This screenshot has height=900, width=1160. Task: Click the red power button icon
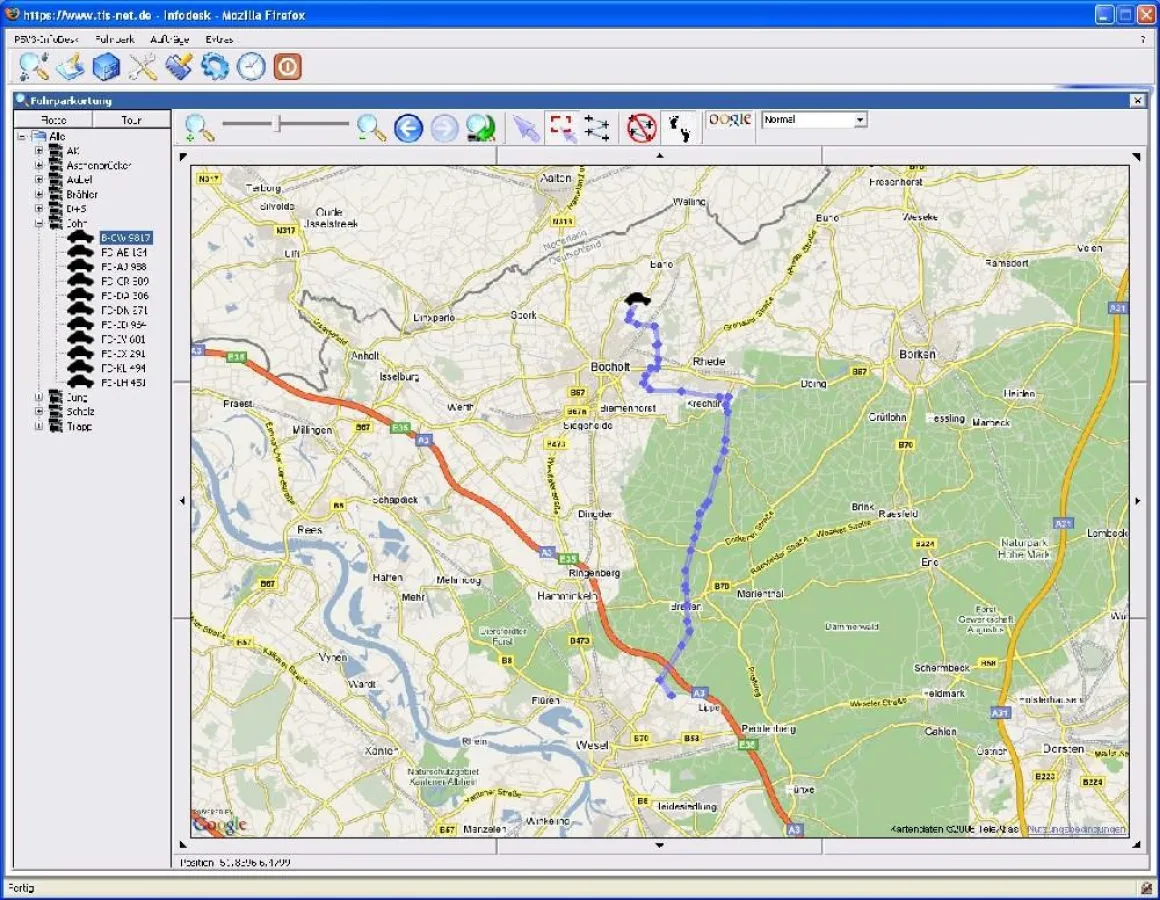click(x=287, y=66)
